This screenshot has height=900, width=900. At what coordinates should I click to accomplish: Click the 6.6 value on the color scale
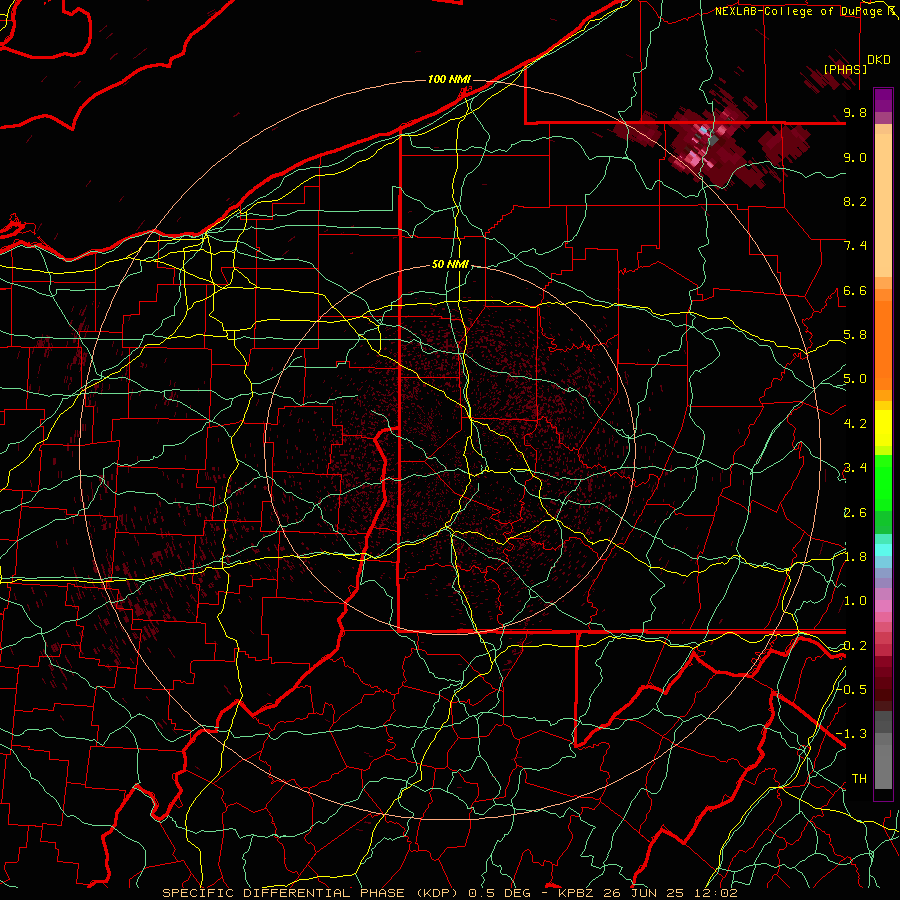(x=855, y=290)
